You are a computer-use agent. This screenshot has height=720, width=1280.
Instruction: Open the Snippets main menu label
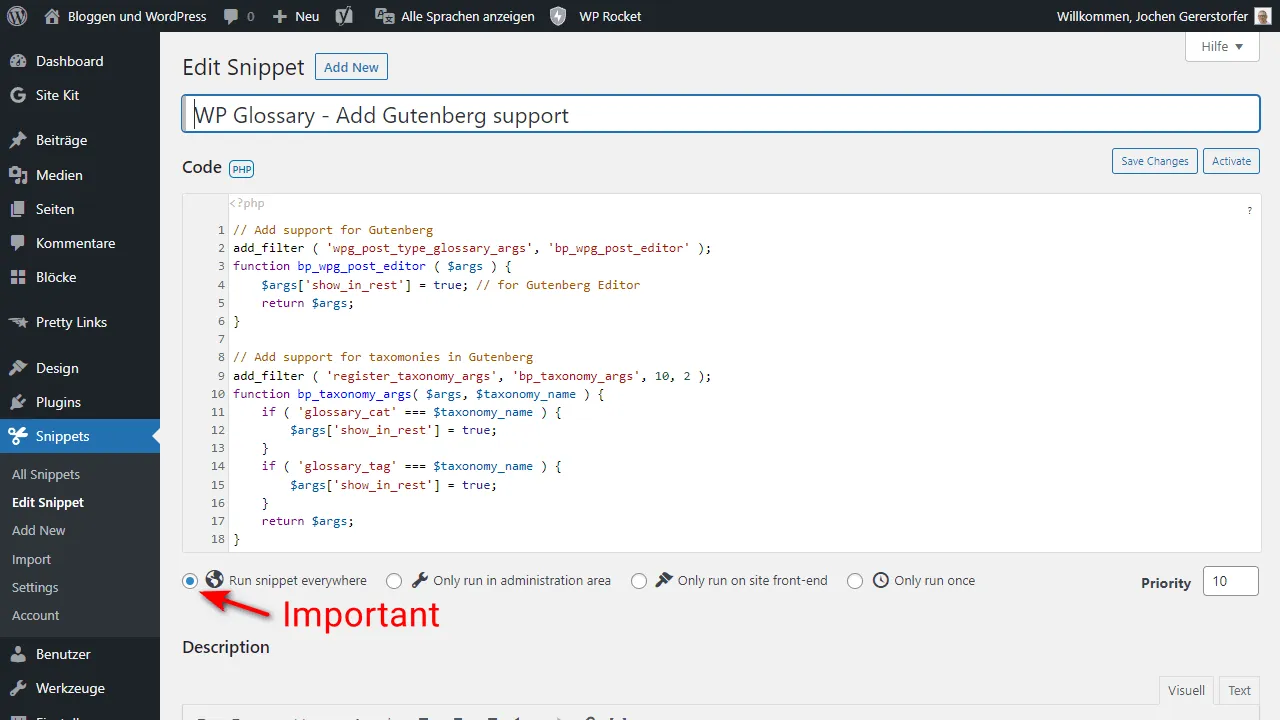pyautogui.click(x=63, y=436)
